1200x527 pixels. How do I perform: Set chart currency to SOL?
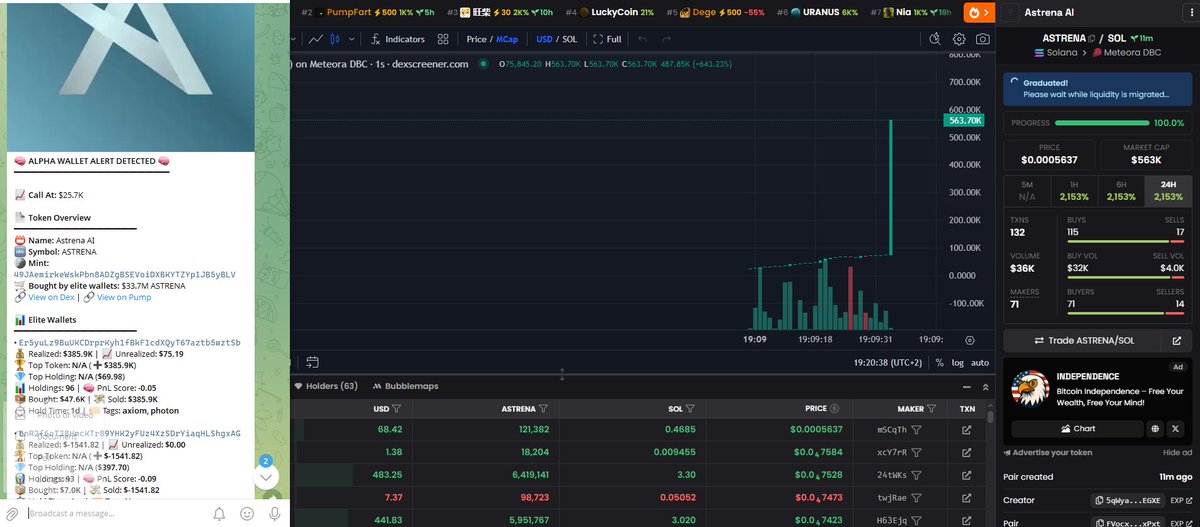(x=570, y=39)
